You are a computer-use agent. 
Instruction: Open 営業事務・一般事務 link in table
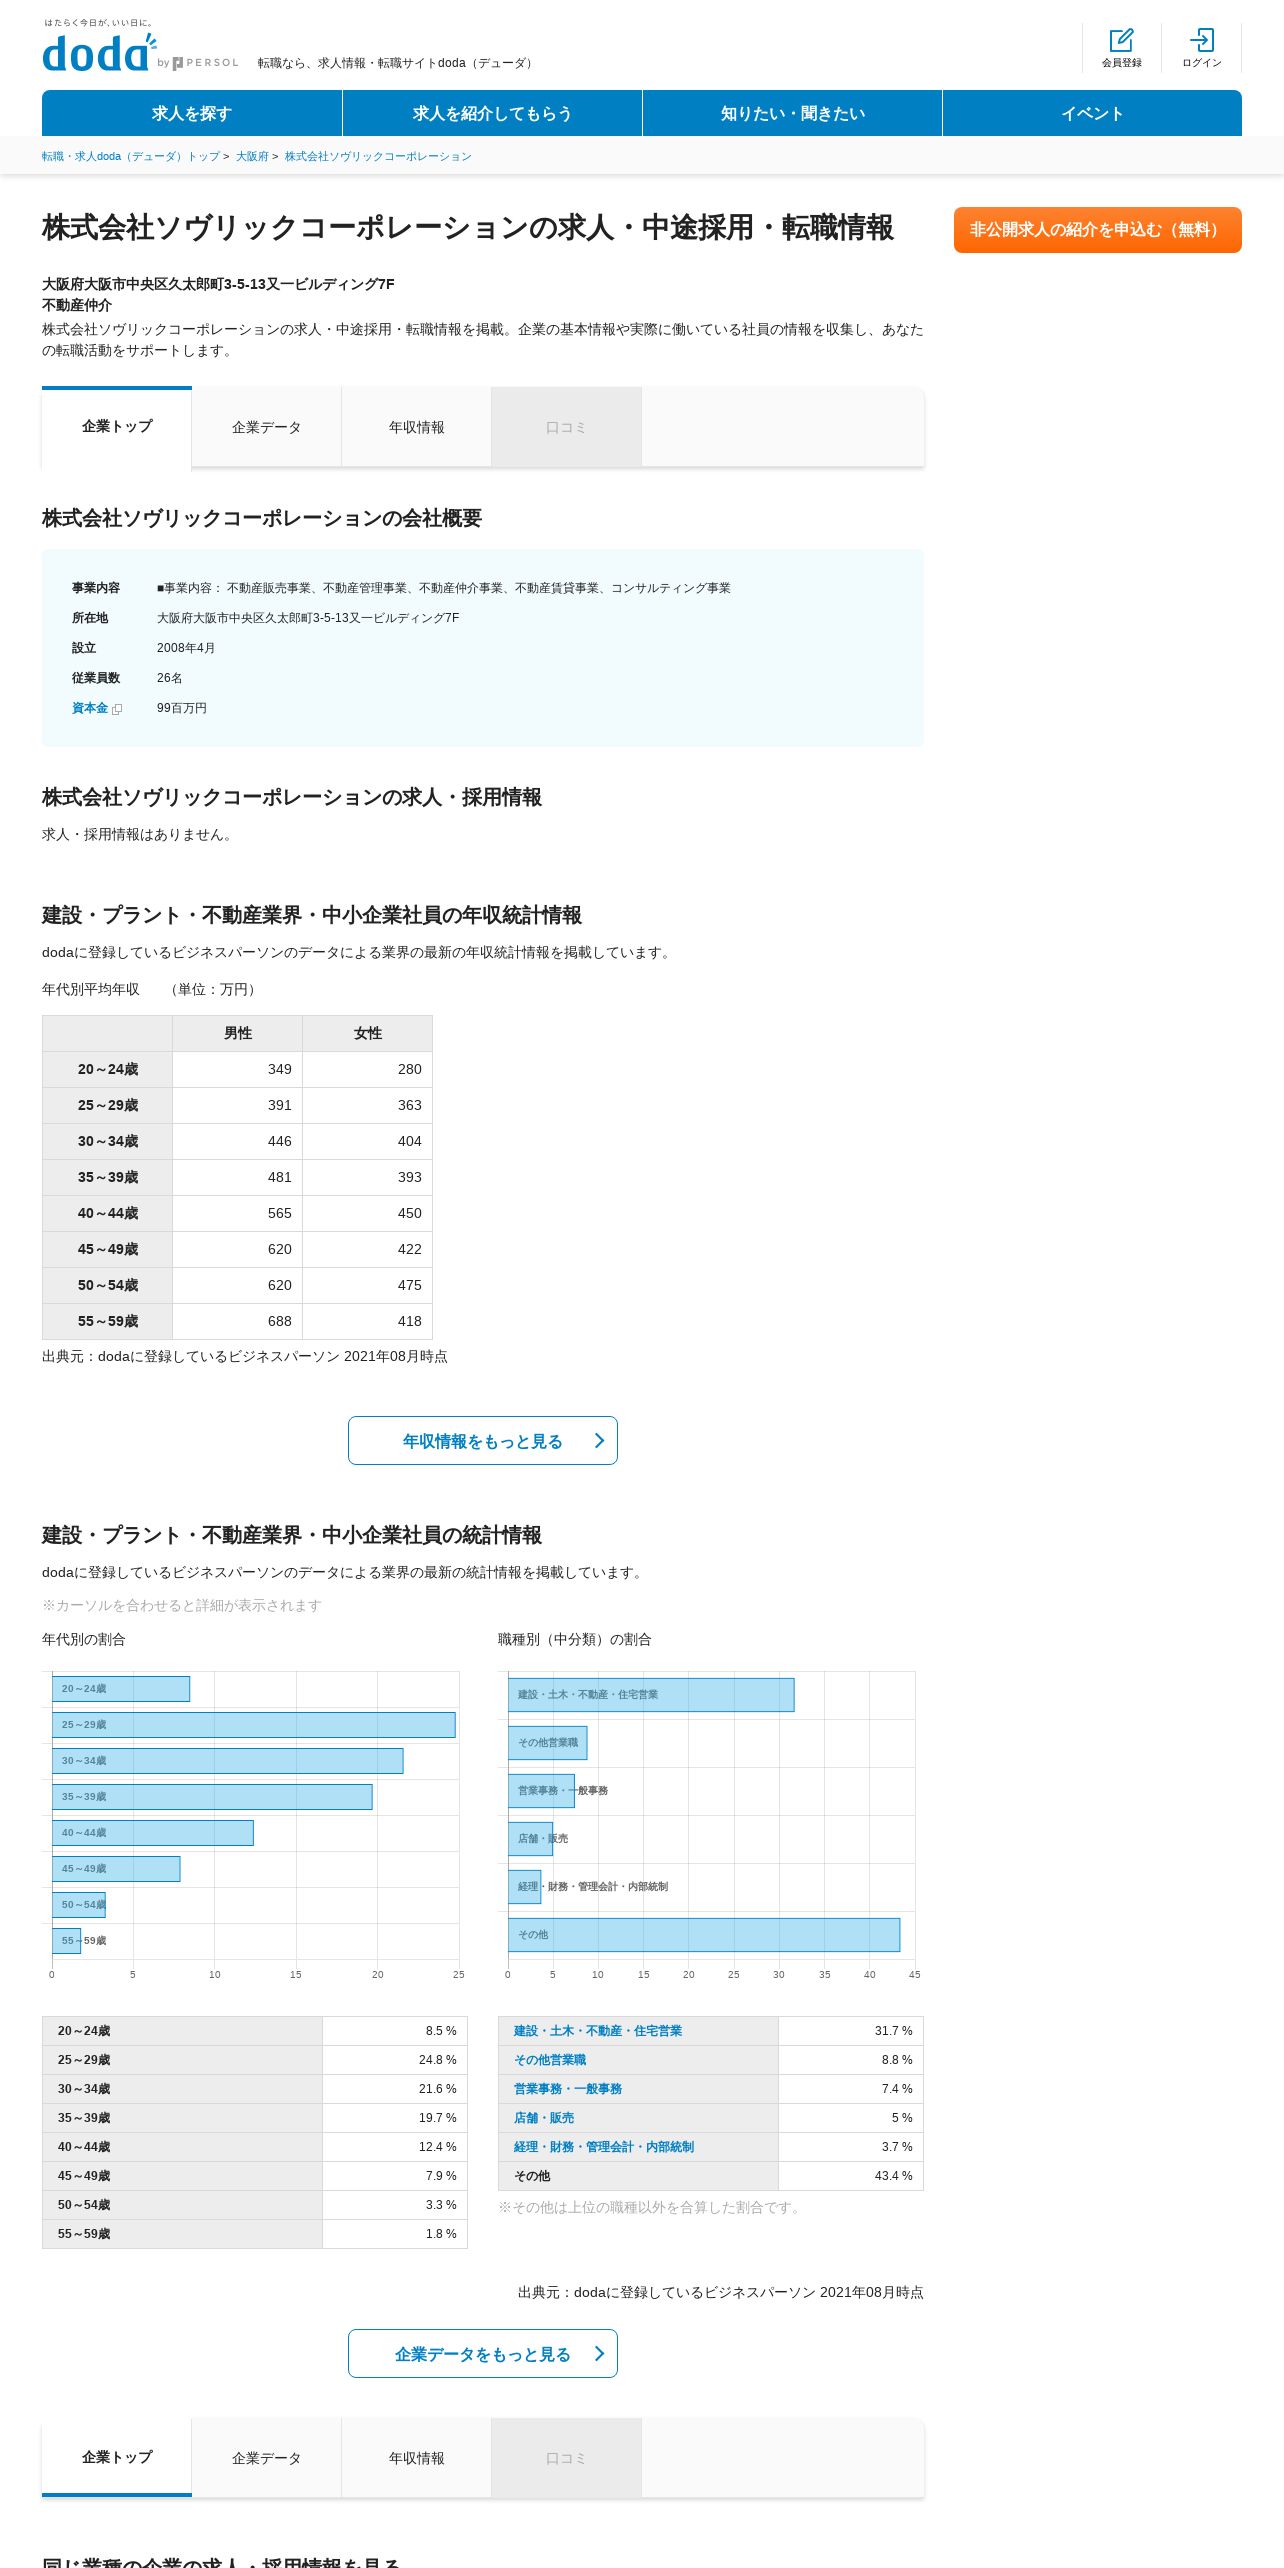coord(568,2089)
